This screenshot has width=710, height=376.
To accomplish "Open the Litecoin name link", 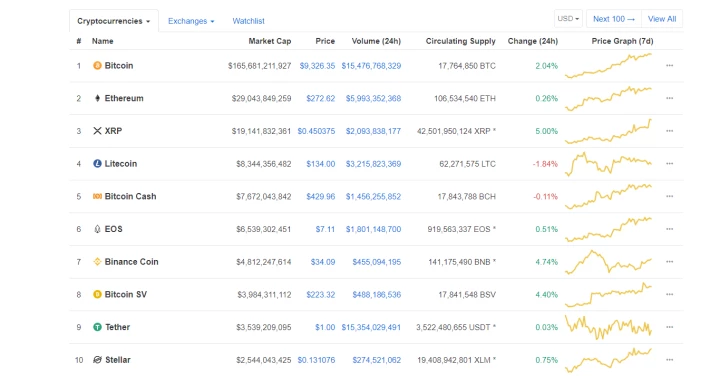I will (x=121, y=164).
